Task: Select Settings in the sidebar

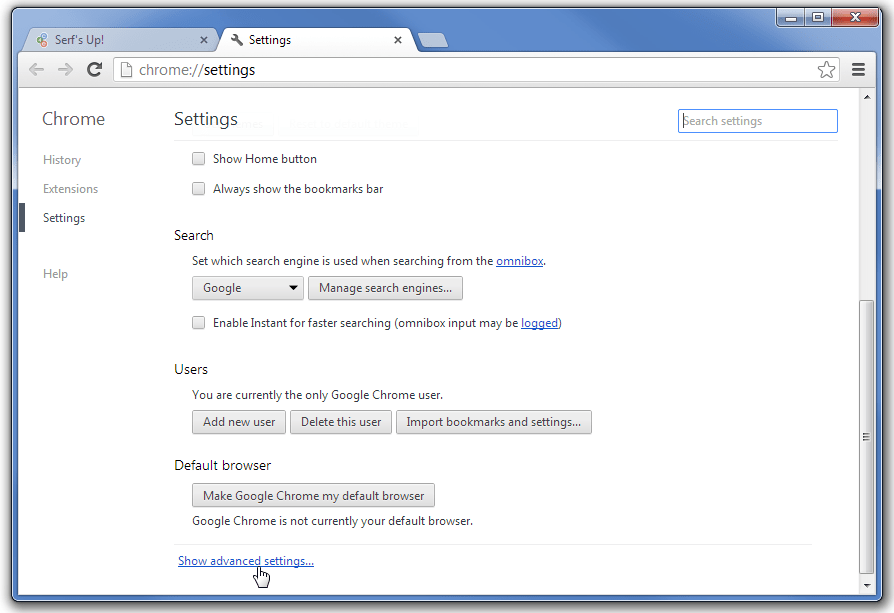Action: (x=64, y=218)
